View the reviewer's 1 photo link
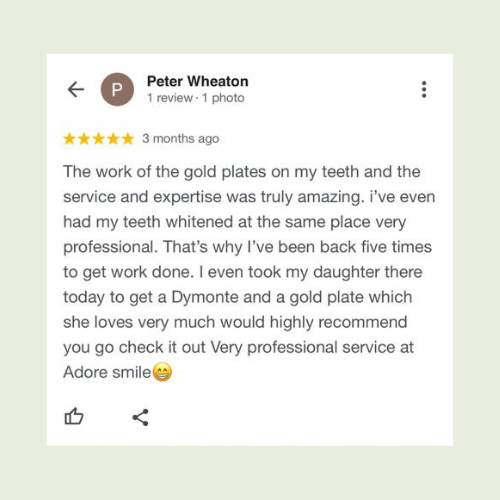The height and width of the screenshot is (500, 500). [223, 98]
